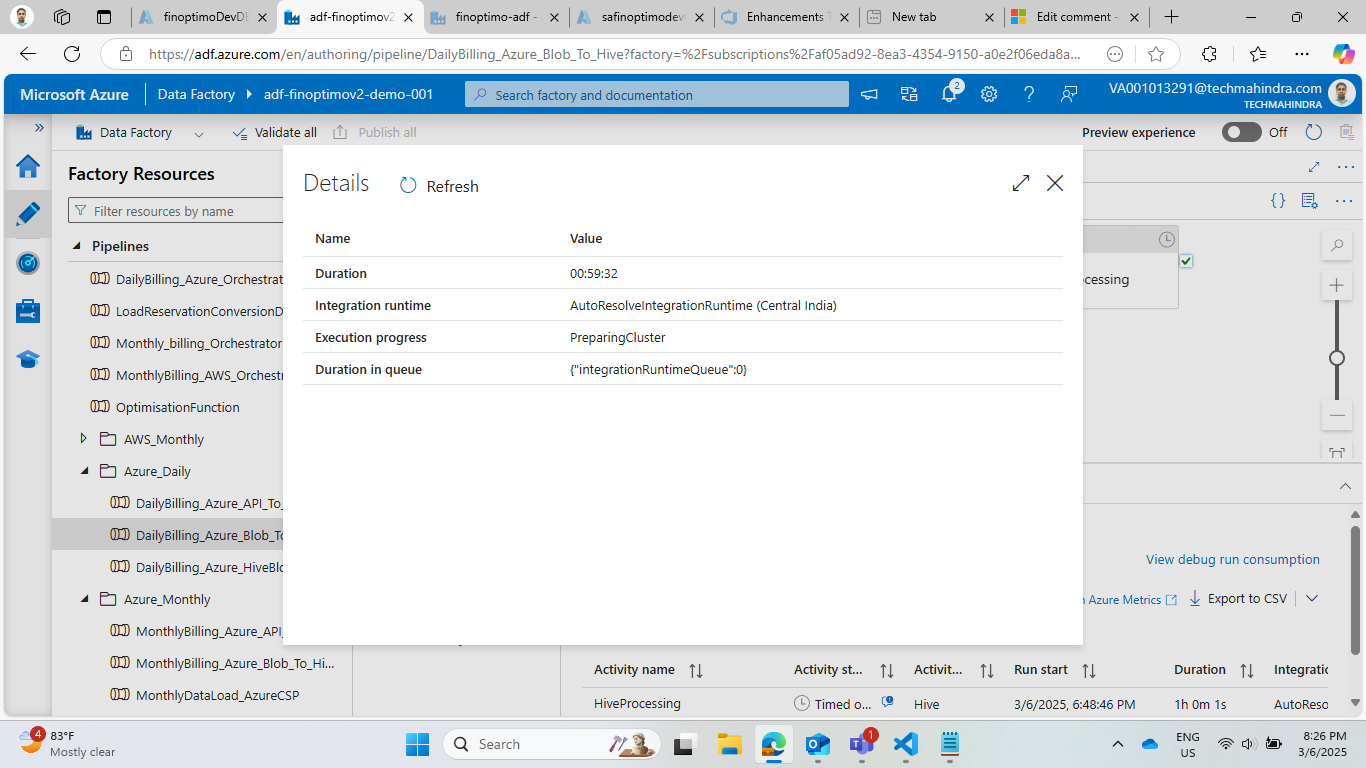Image resolution: width=1366 pixels, height=768 pixels.
Task: Open the pipeline properties icon
Action: (x=1309, y=201)
